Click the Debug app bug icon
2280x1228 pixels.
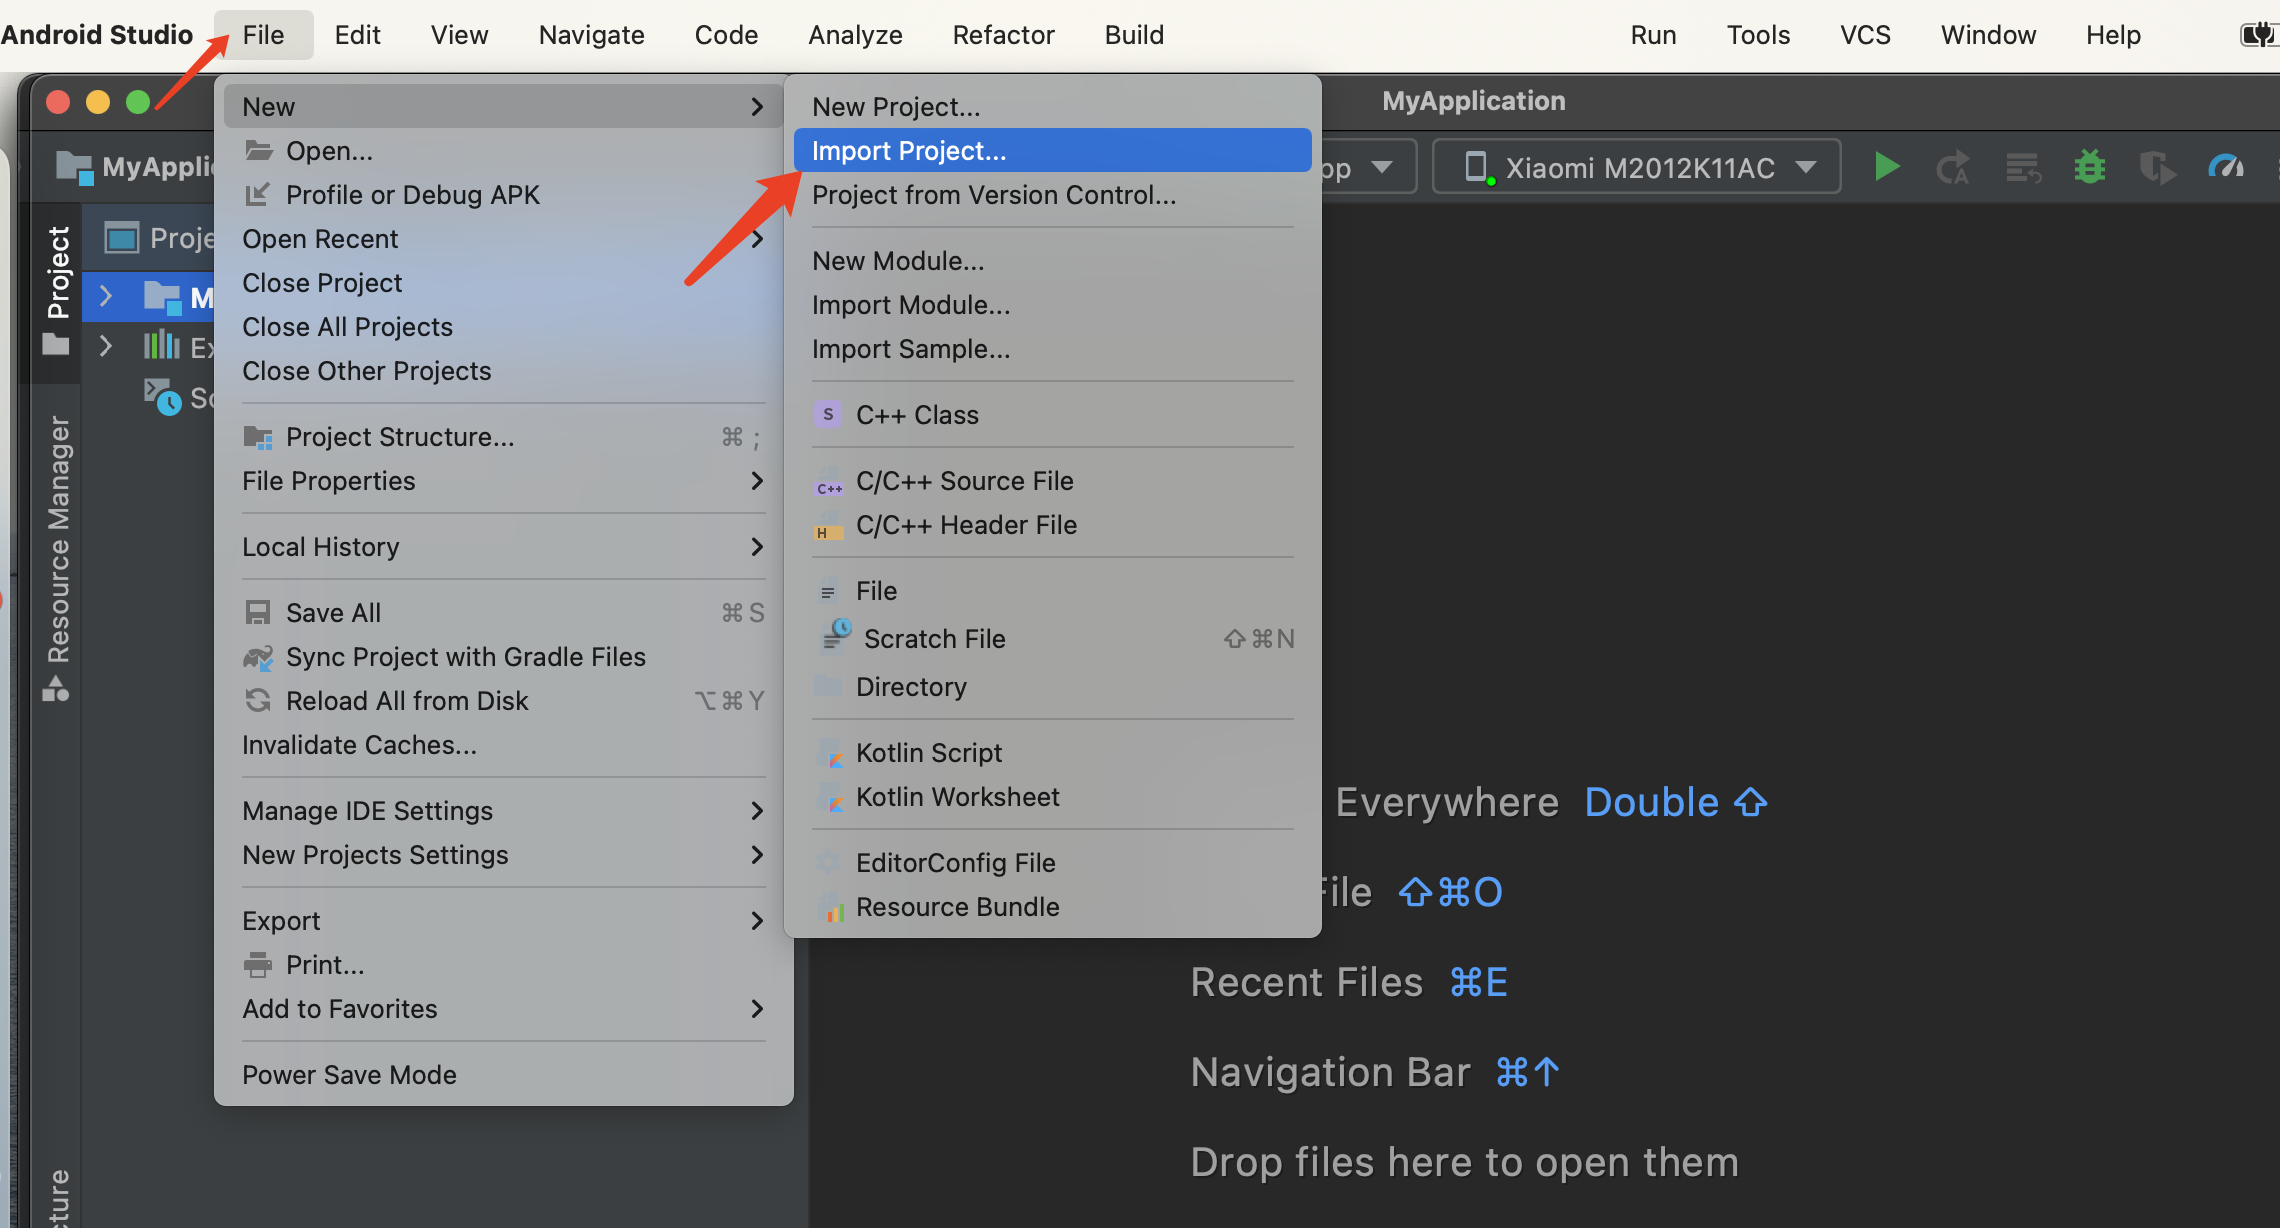tap(2090, 167)
